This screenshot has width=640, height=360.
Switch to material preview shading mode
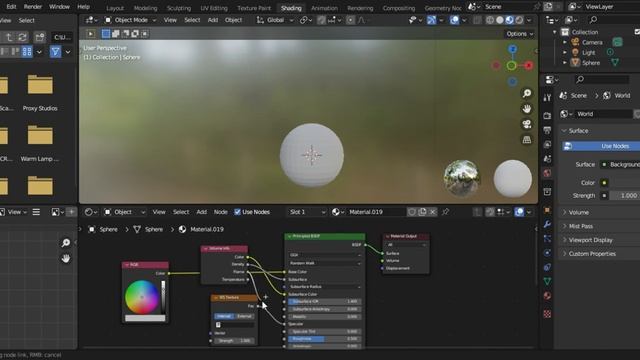point(509,20)
